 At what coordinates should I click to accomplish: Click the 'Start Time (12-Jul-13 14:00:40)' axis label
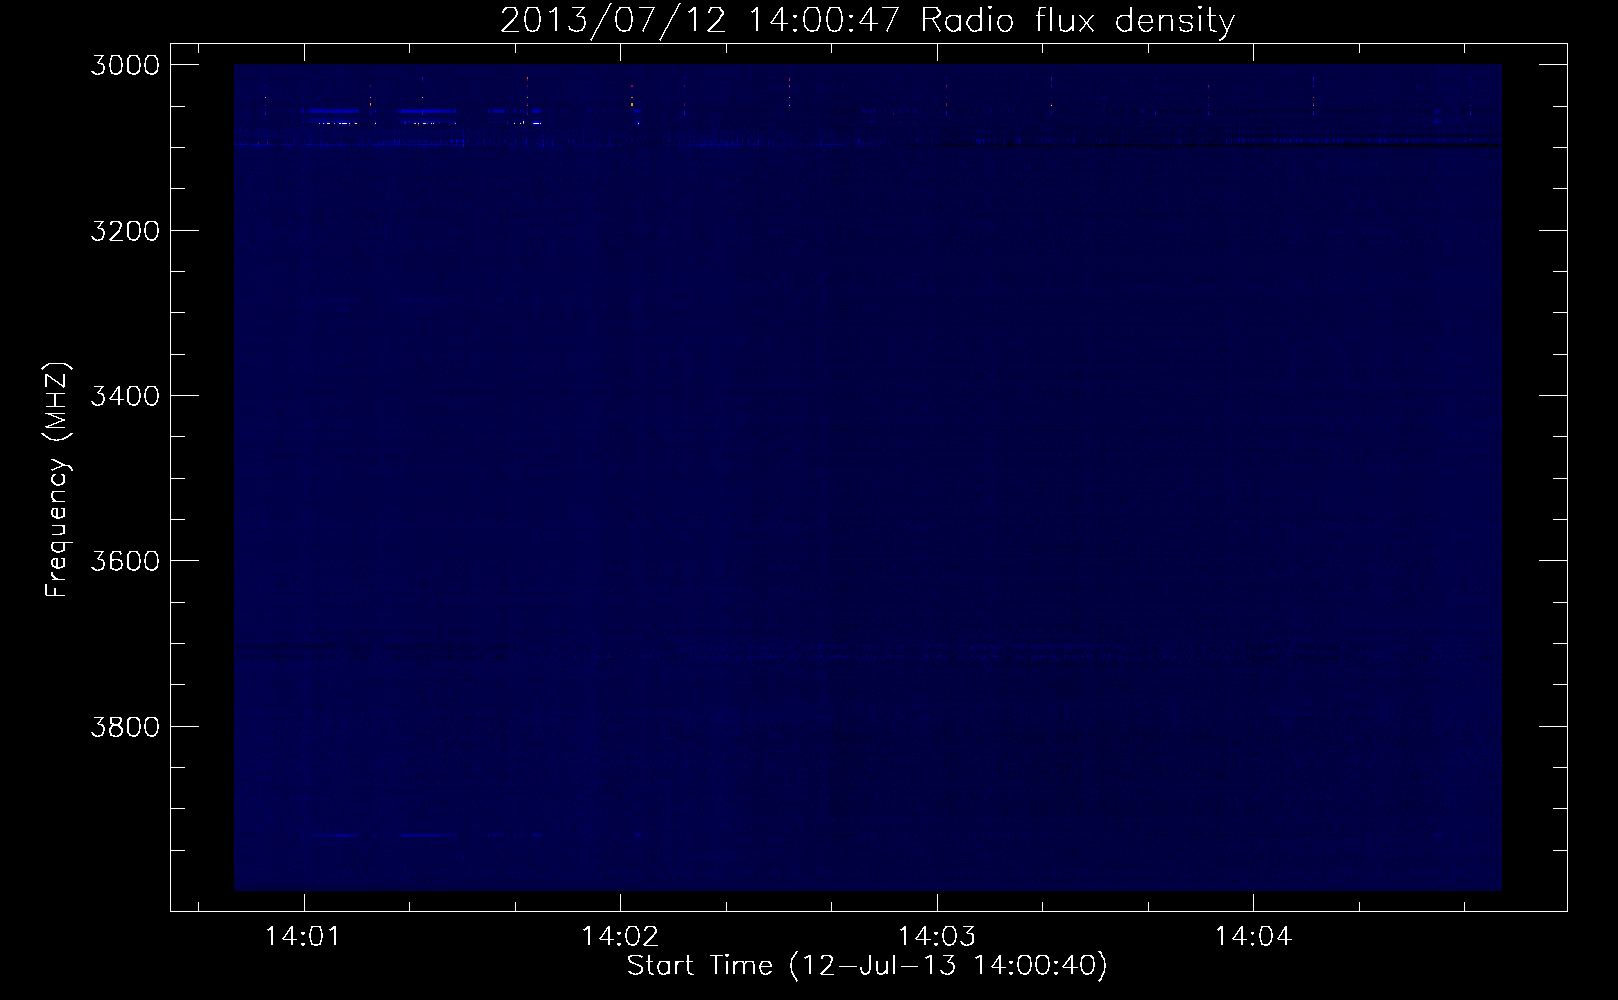[867, 966]
